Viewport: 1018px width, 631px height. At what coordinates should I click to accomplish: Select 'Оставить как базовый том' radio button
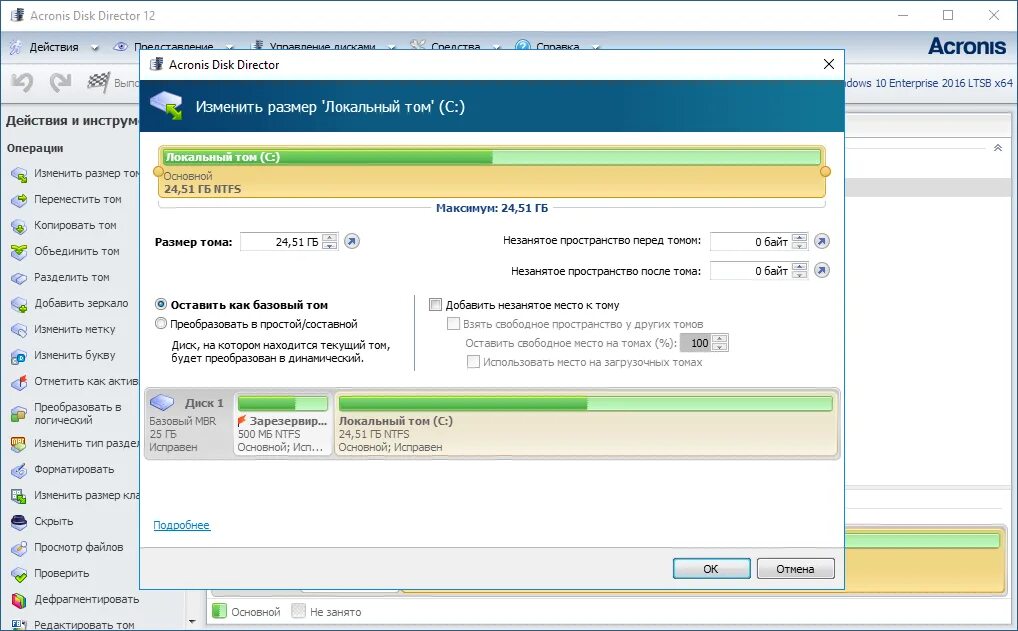pos(161,304)
